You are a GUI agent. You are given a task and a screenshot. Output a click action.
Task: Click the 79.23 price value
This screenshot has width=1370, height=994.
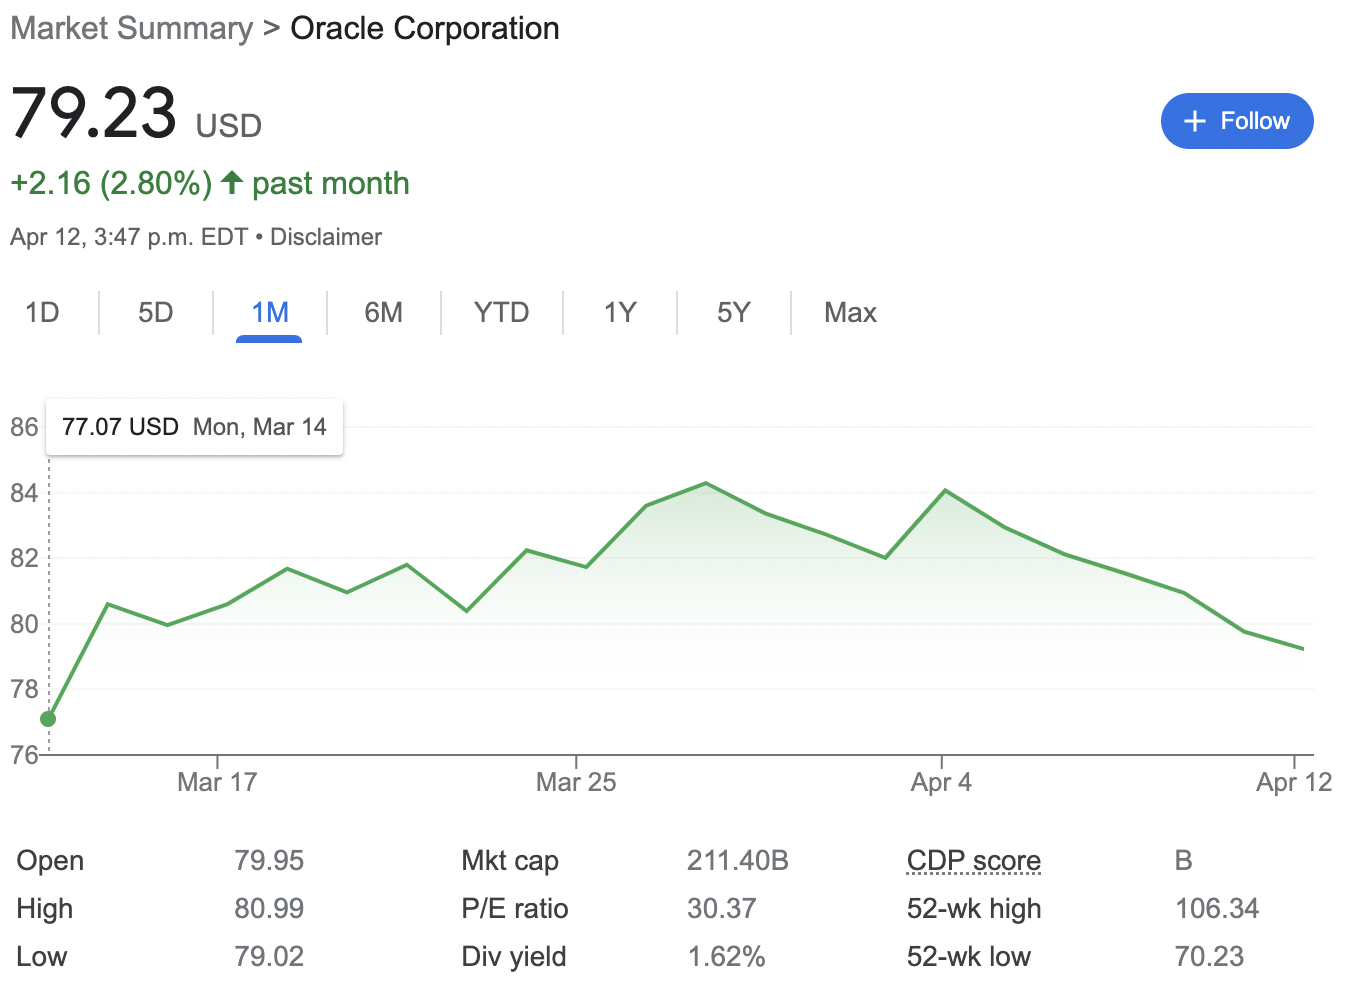pyautogui.click(x=94, y=112)
